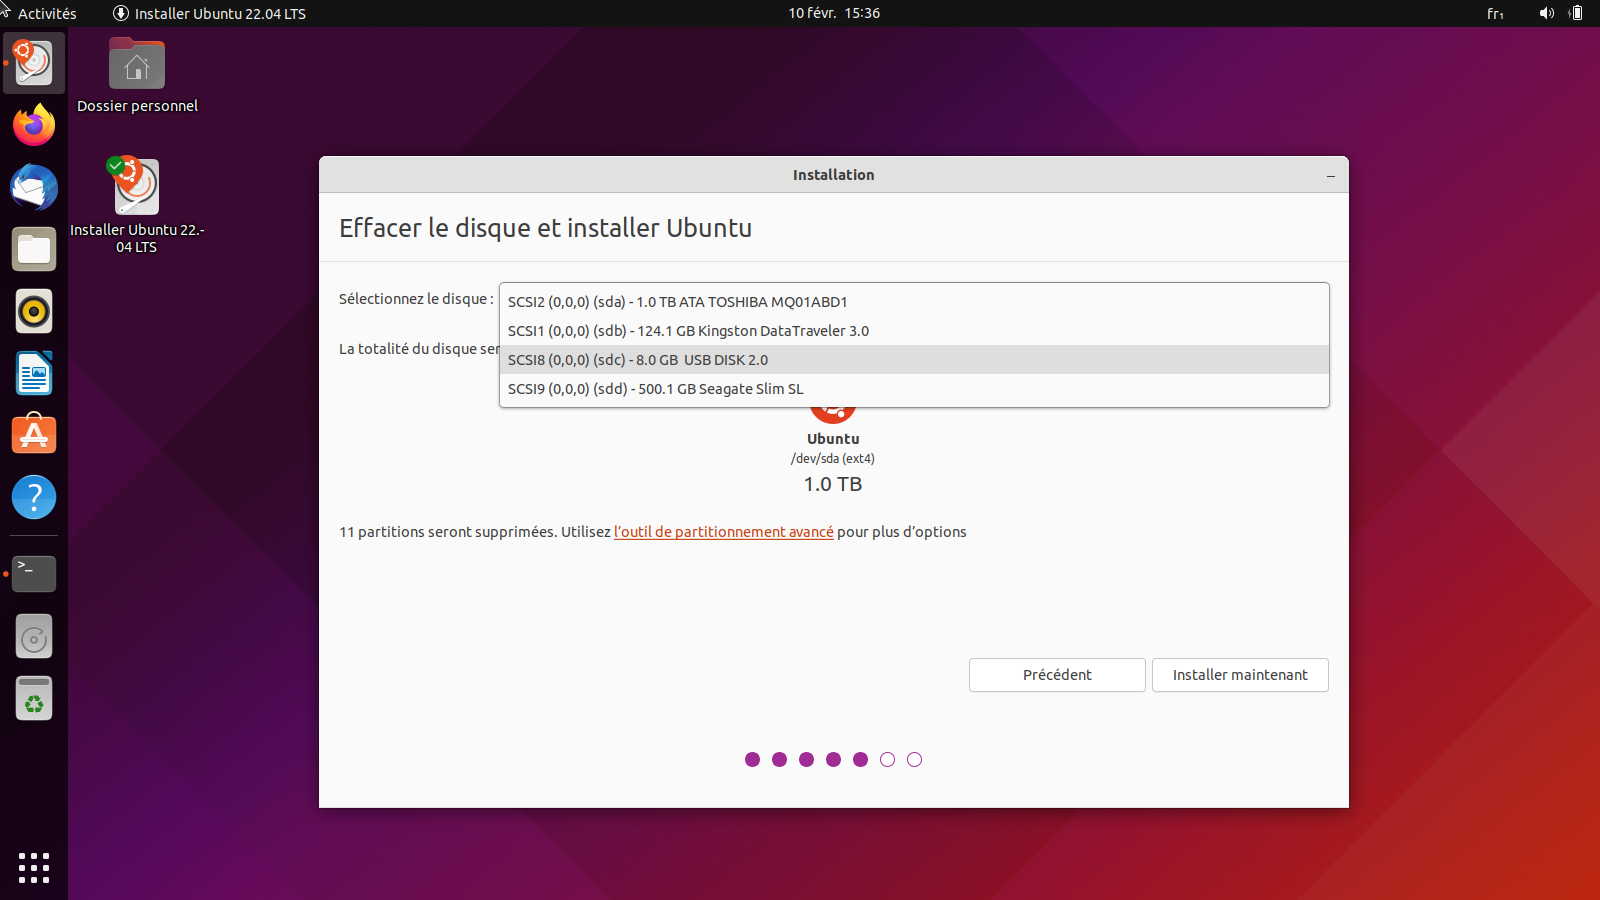Image resolution: width=1600 pixels, height=900 pixels.
Task: Open the fr keyboard layout indicator
Action: [1495, 13]
